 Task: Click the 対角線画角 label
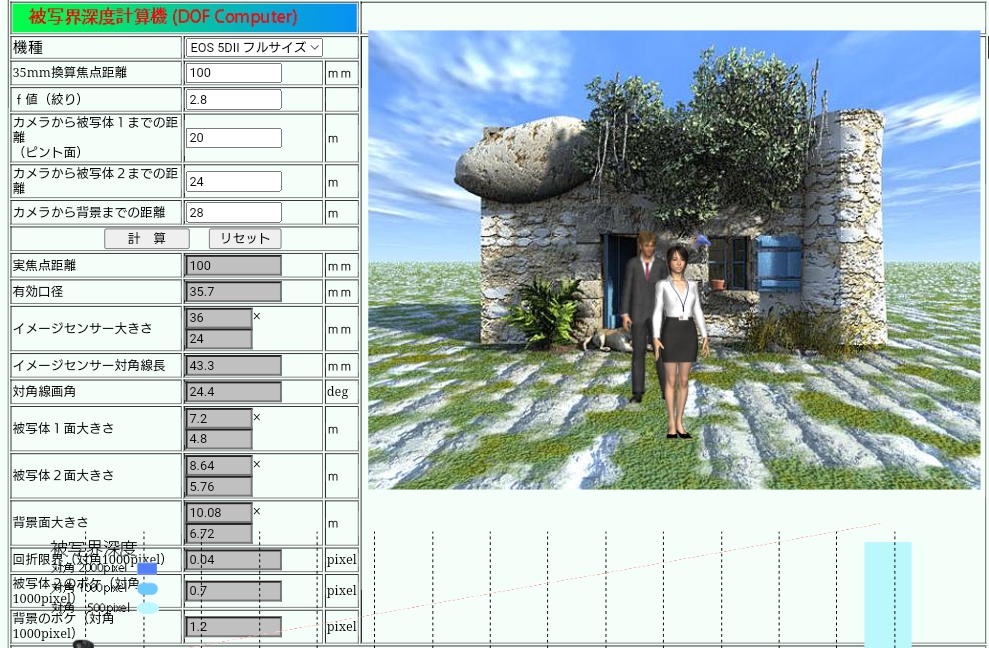tap(44, 391)
